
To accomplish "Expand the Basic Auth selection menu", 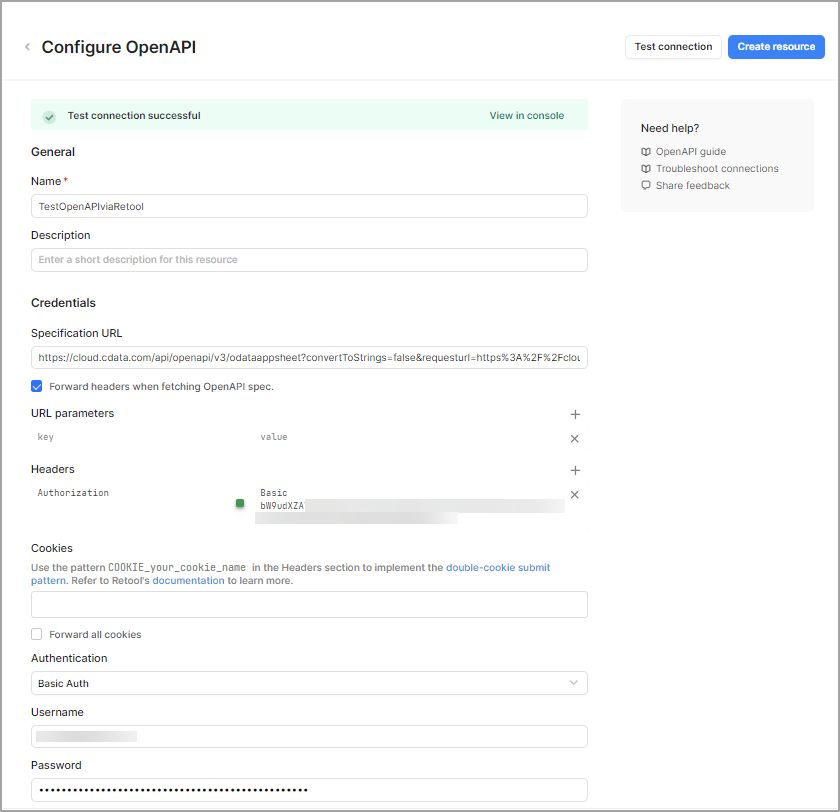I will (x=573, y=682).
